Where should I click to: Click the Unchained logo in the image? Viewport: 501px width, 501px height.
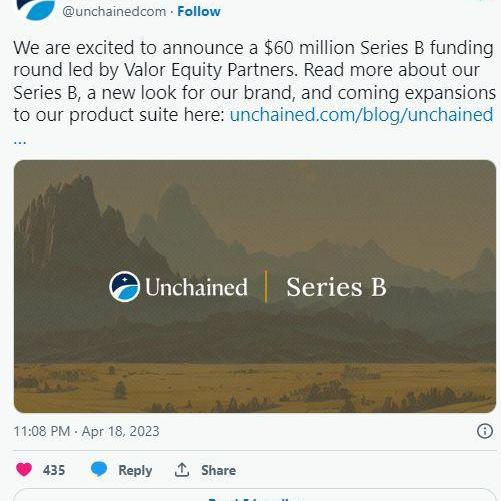(125, 287)
